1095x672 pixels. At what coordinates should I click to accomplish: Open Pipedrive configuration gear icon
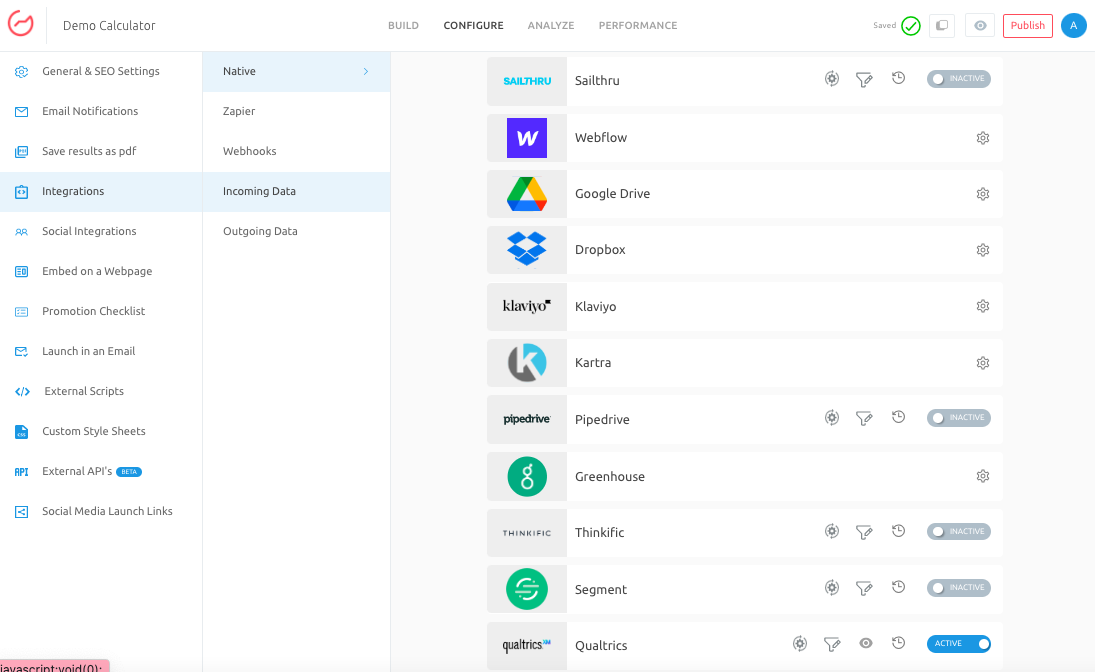click(832, 418)
